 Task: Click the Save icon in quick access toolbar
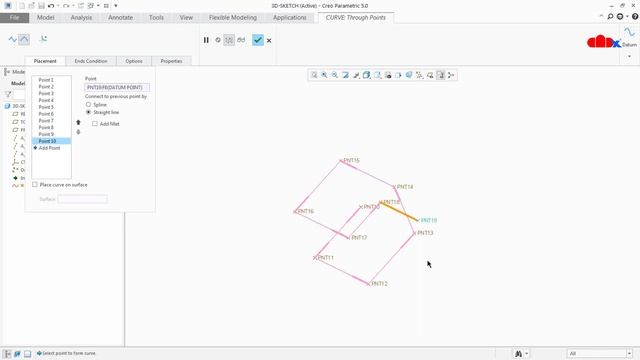point(41,6)
